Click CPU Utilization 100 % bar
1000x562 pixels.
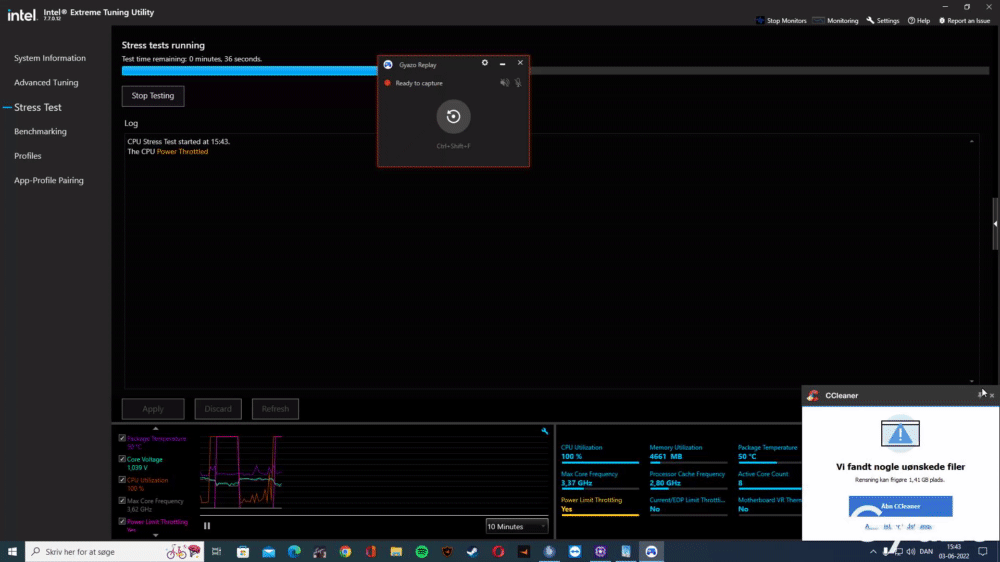599,462
